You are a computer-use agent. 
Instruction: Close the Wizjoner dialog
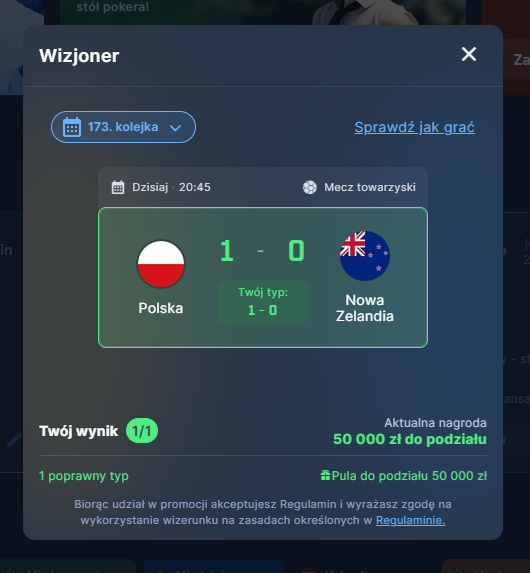point(469,54)
